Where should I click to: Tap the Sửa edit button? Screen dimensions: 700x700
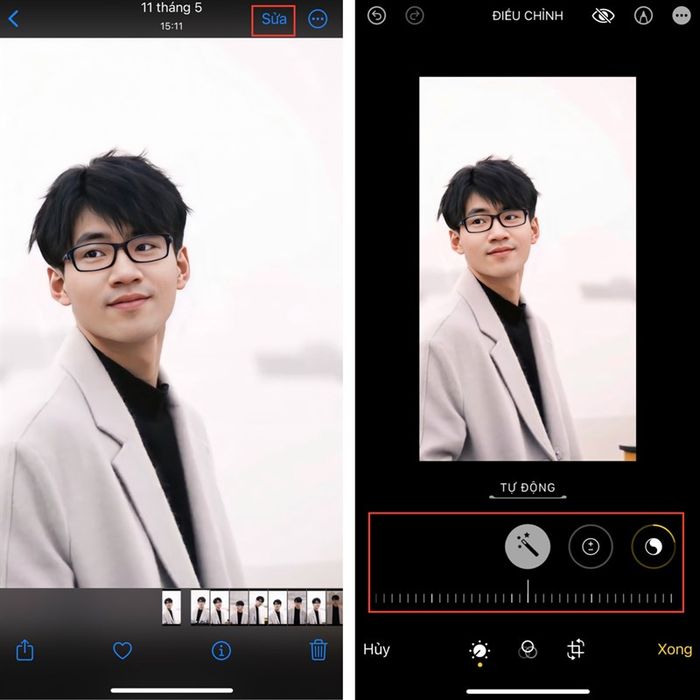tap(273, 19)
